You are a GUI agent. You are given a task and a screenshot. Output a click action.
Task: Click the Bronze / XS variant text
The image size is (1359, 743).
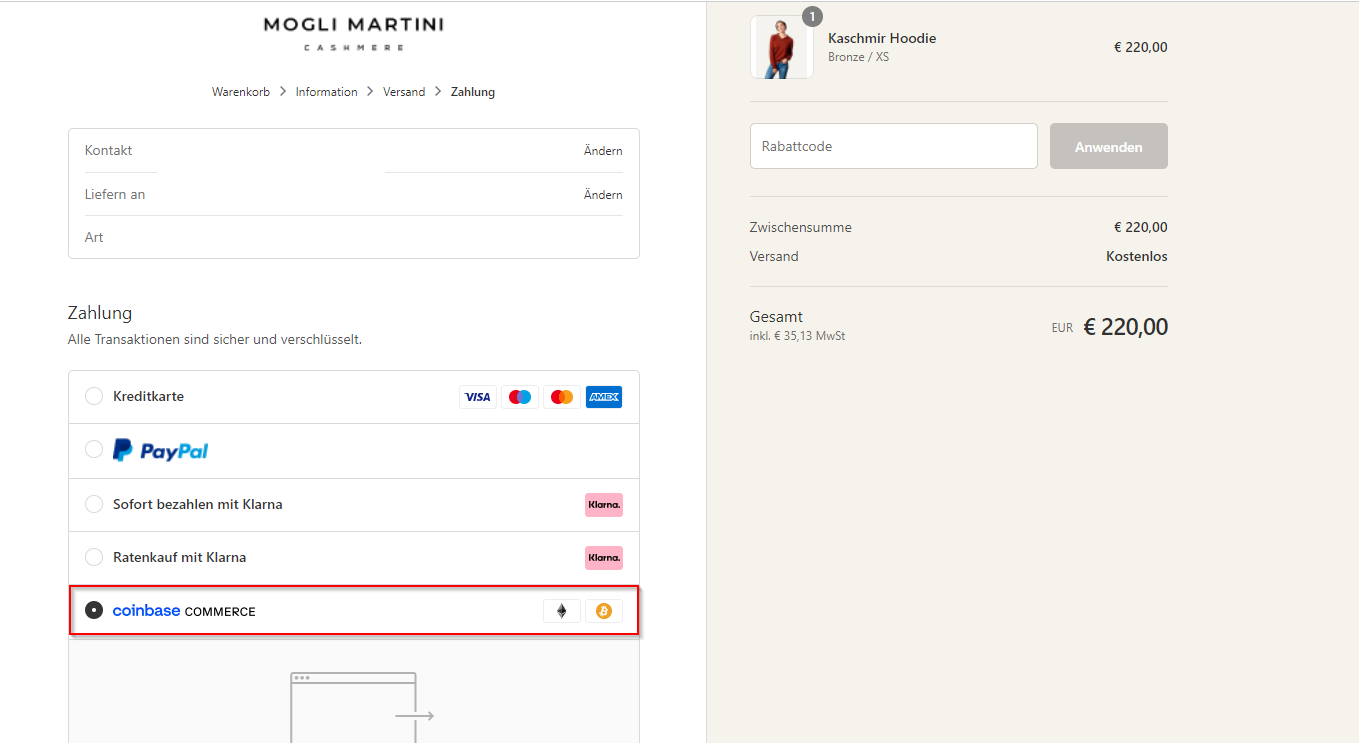pos(858,57)
